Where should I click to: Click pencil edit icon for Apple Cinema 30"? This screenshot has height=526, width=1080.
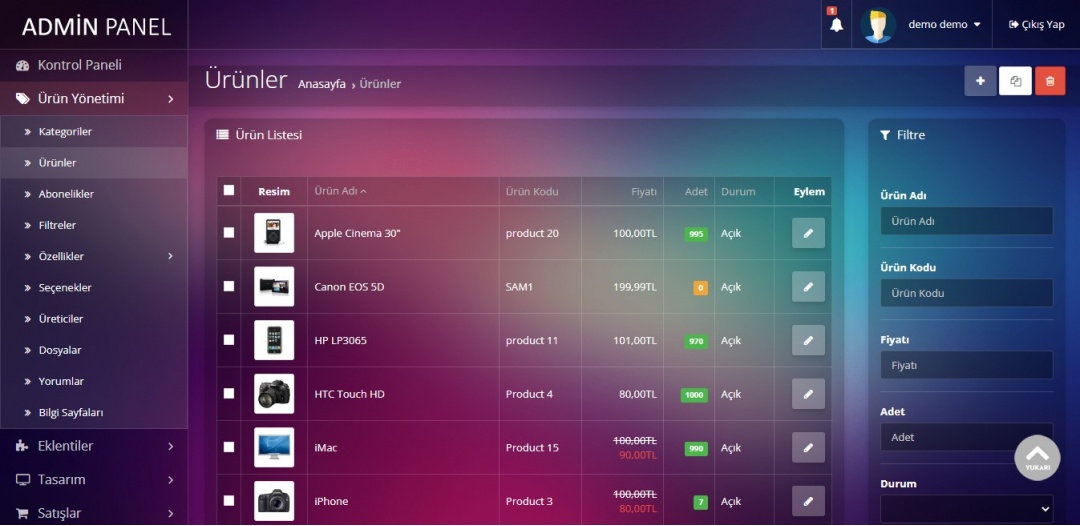tap(808, 233)
